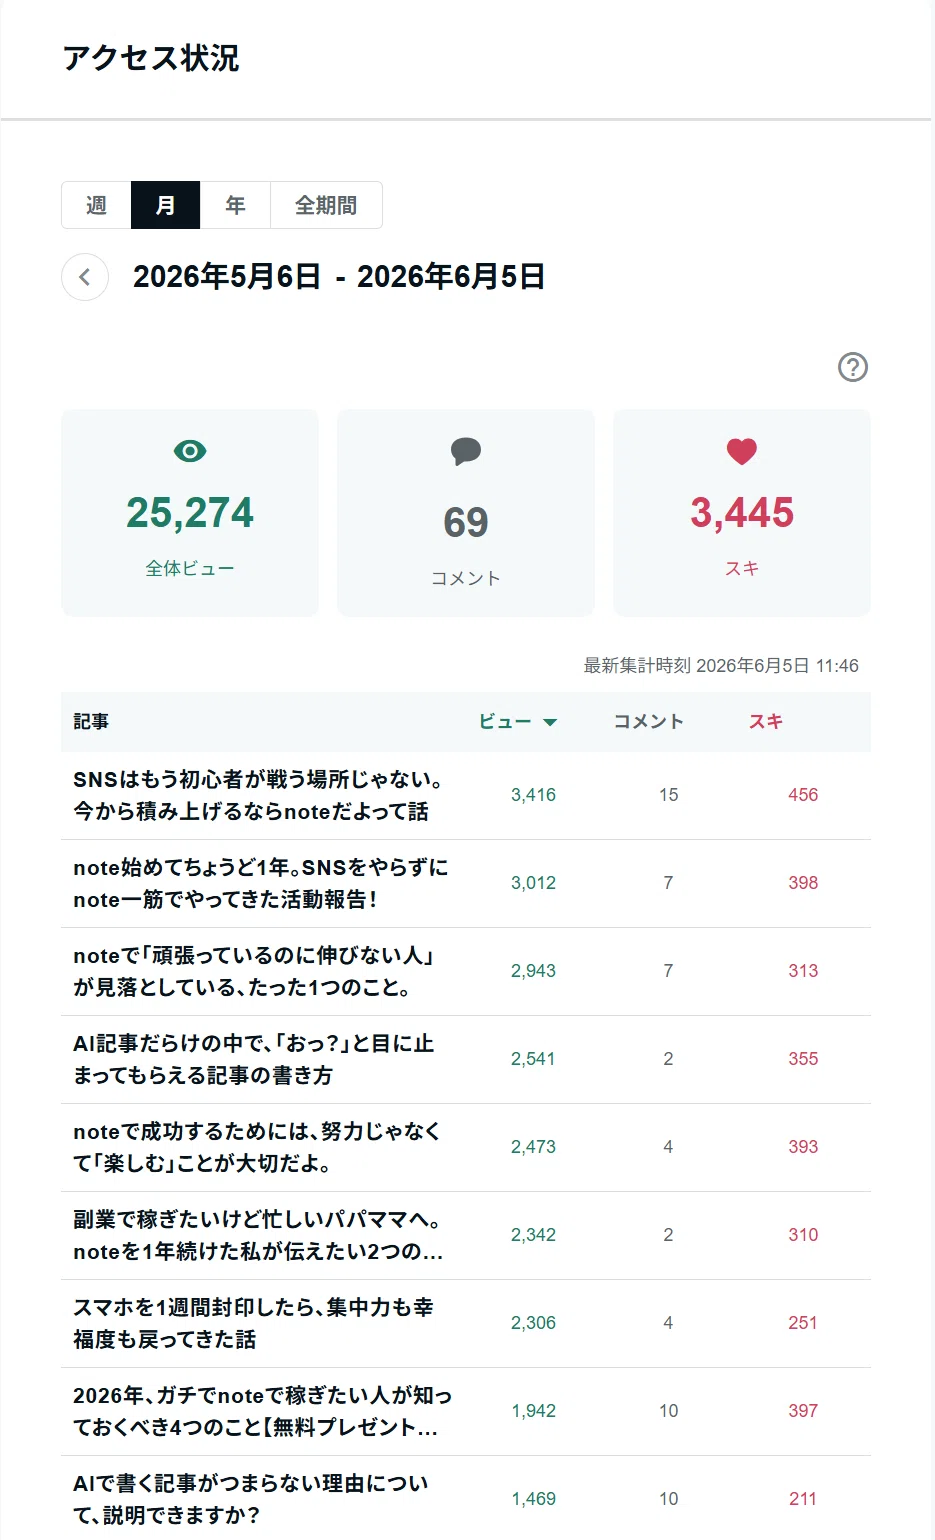This screenshot has width=935, height=1540.
Task: Click like count 393
Action: pyautogui.click(x=803, y=1147)
